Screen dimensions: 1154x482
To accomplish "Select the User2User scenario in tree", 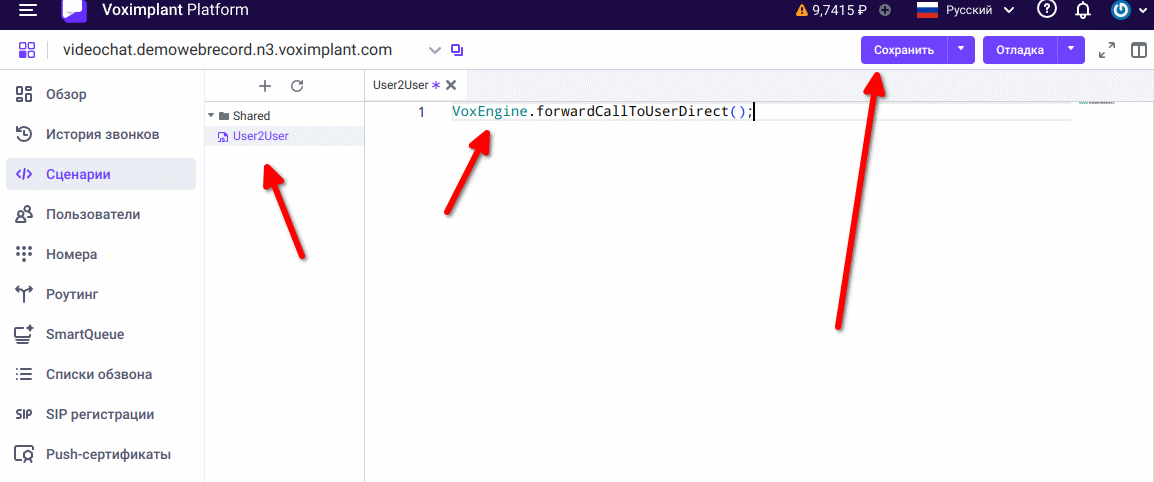I will pyautogui.click(x=260, y=136).
